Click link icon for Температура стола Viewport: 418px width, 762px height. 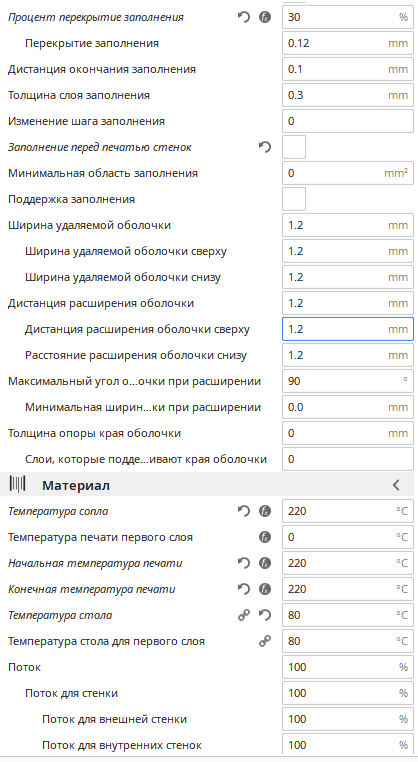[x=244, y=615]
